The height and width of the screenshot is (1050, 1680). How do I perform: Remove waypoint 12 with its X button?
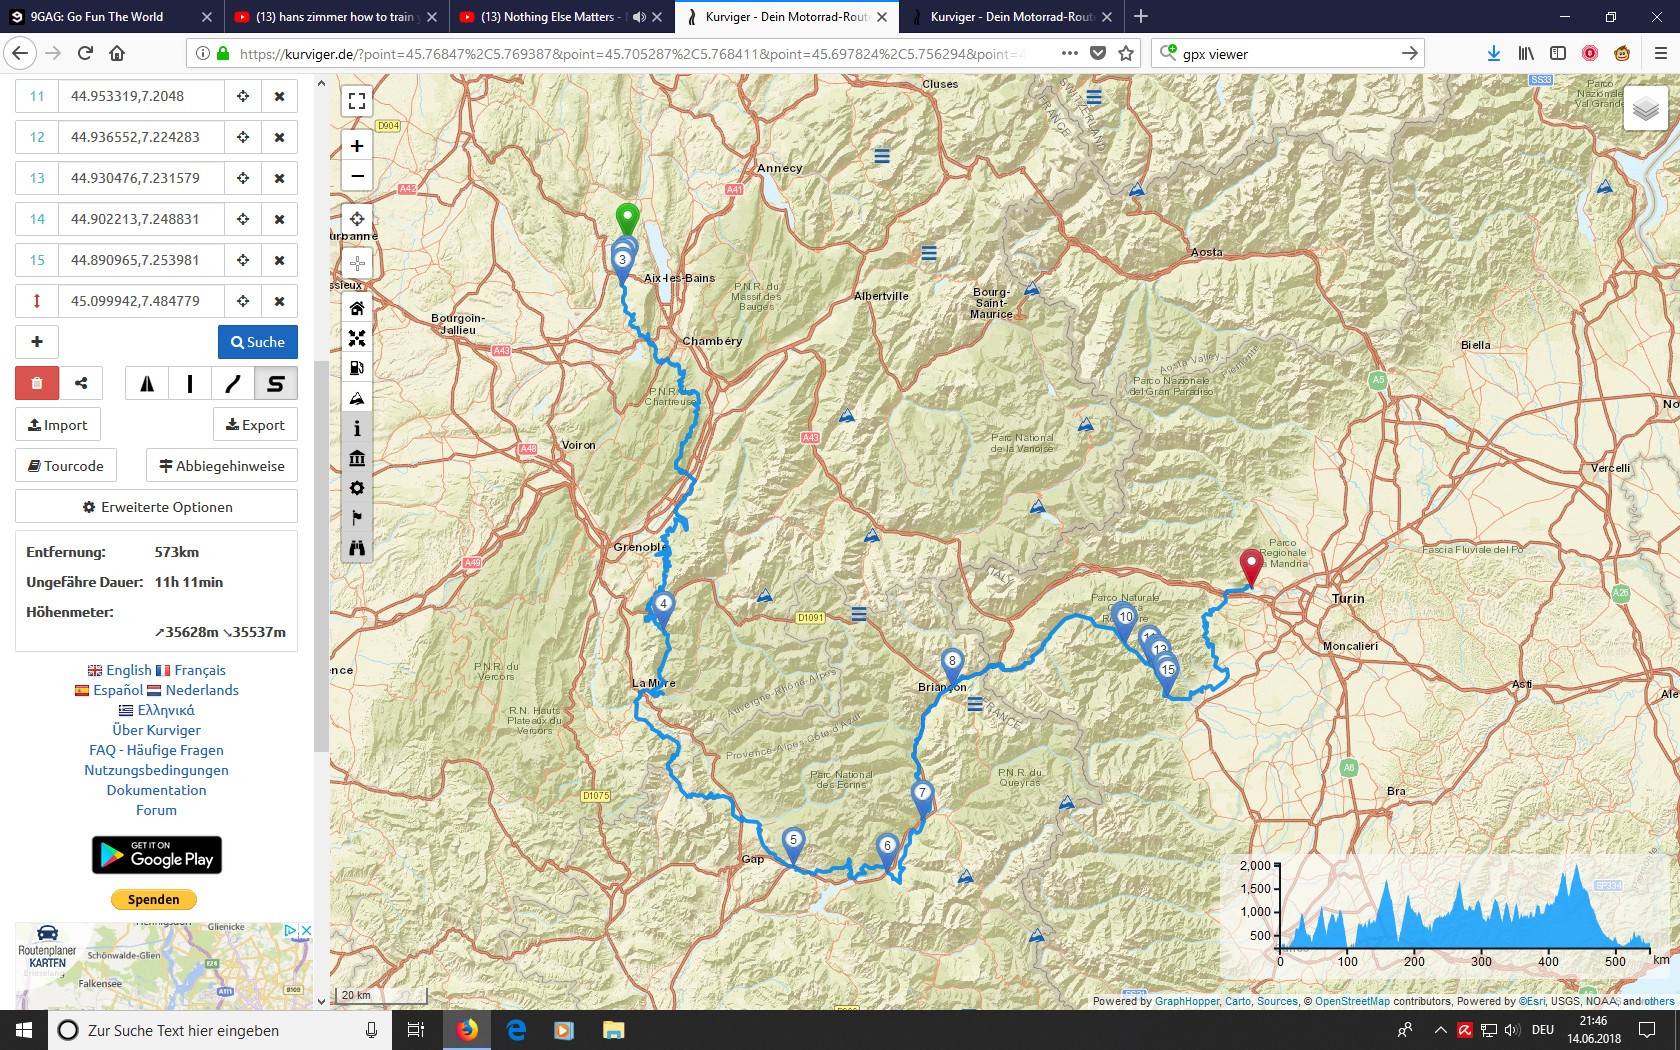tap(279, 137)
